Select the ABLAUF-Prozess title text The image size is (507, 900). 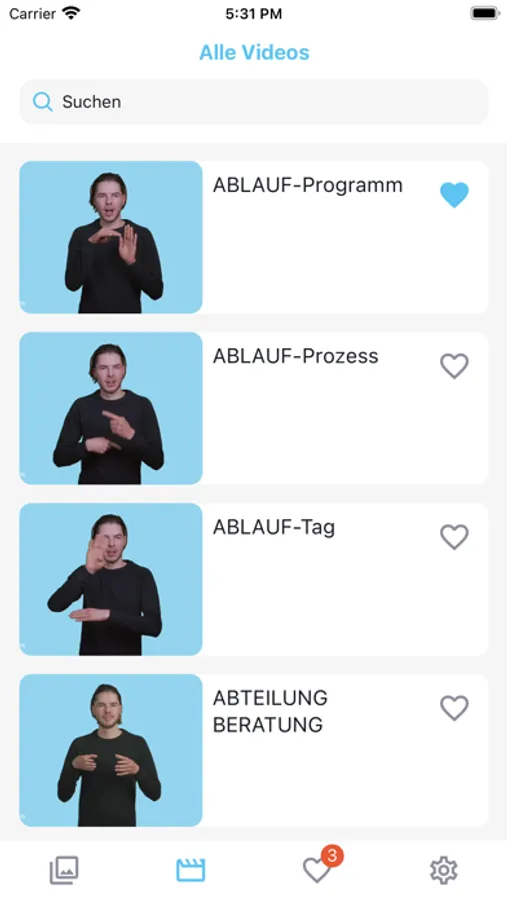click(296, 356)
